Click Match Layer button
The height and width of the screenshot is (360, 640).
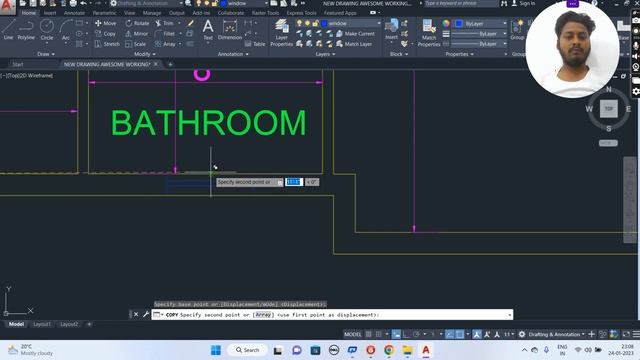pos(354,44)
